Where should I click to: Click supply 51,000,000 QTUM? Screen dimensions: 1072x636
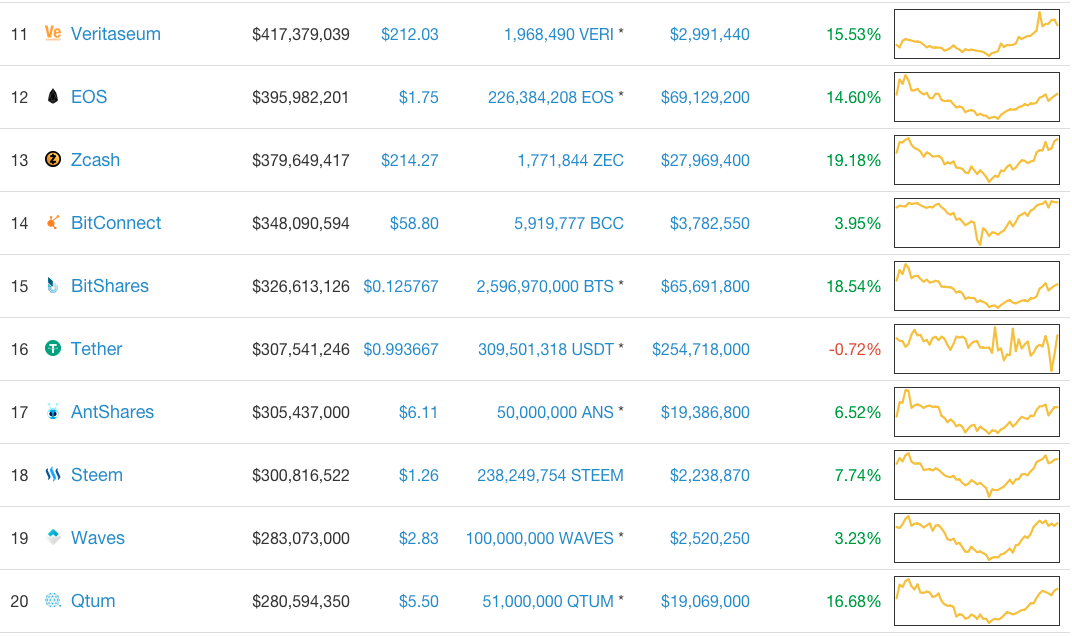tap(548, 600)
